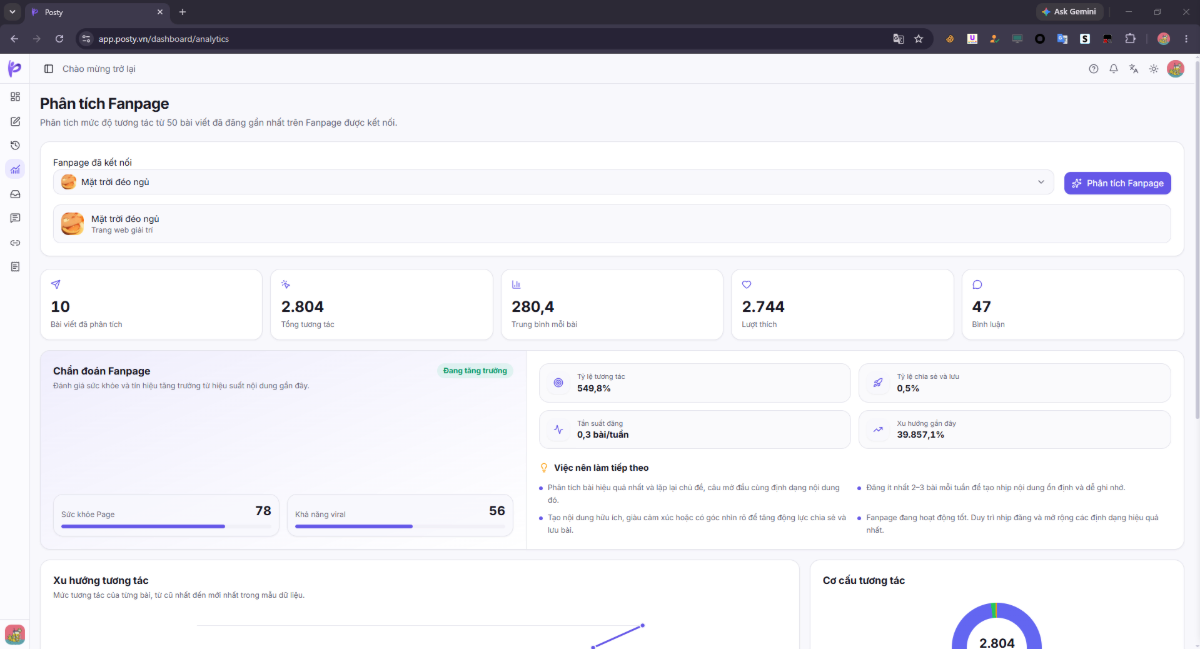Open the Fanpage đã kết nối dropdown
The height and width of the screenshot is (649, 1200).
(x=553, y=182)
